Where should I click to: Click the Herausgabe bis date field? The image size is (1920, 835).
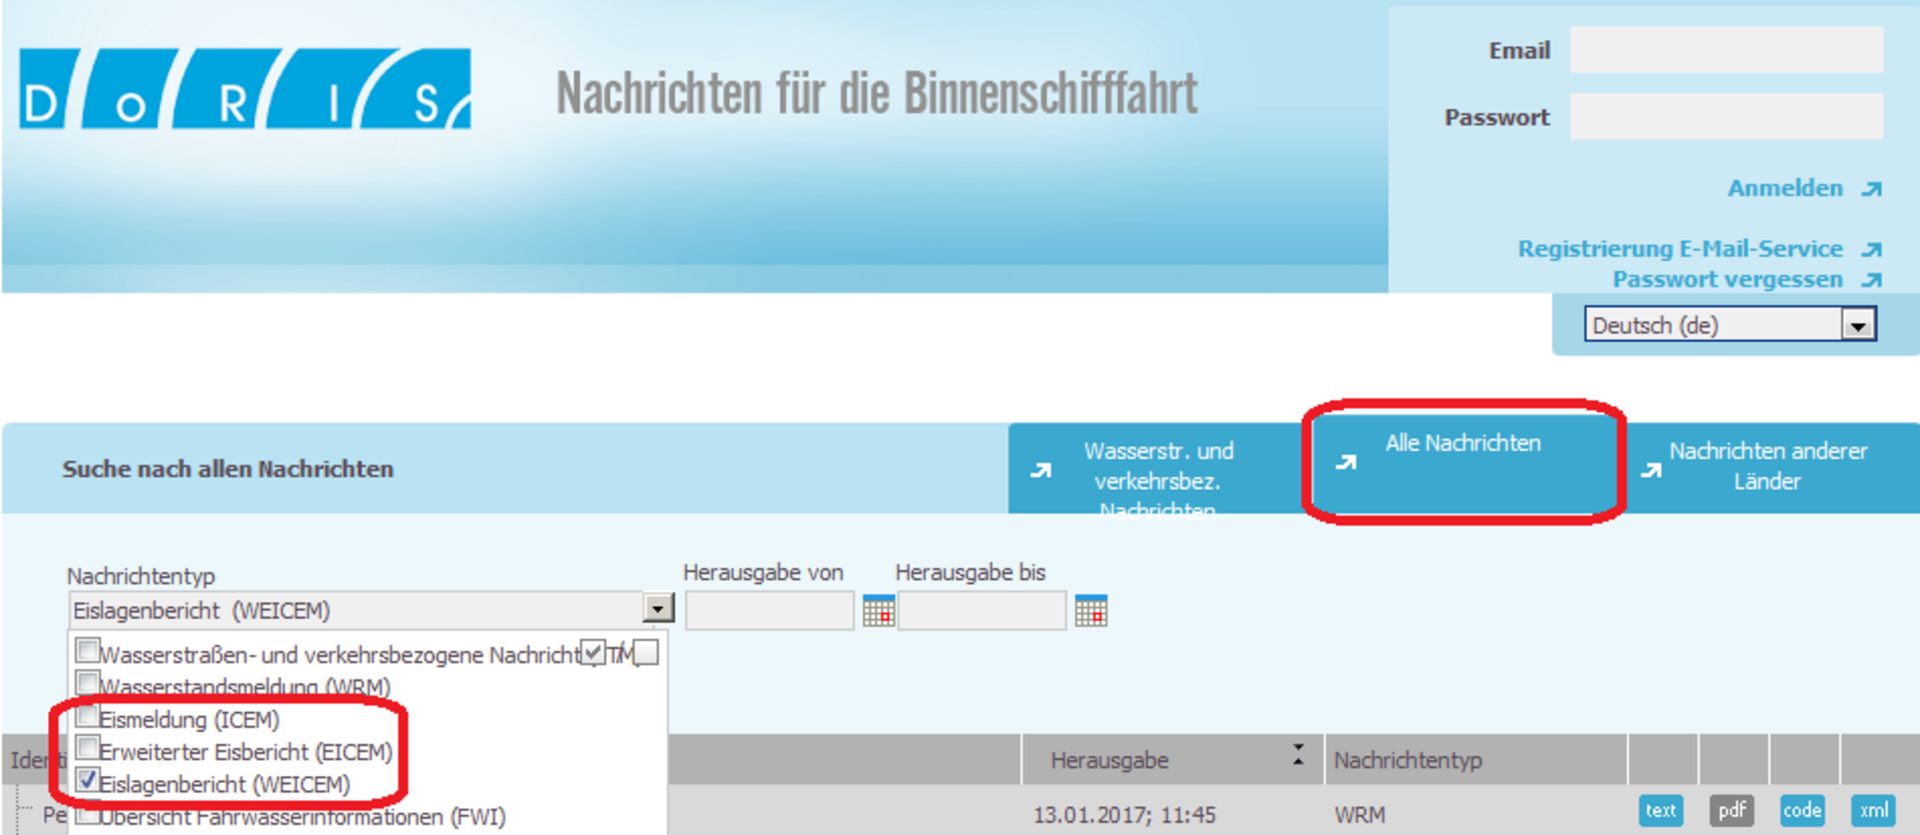982,610
